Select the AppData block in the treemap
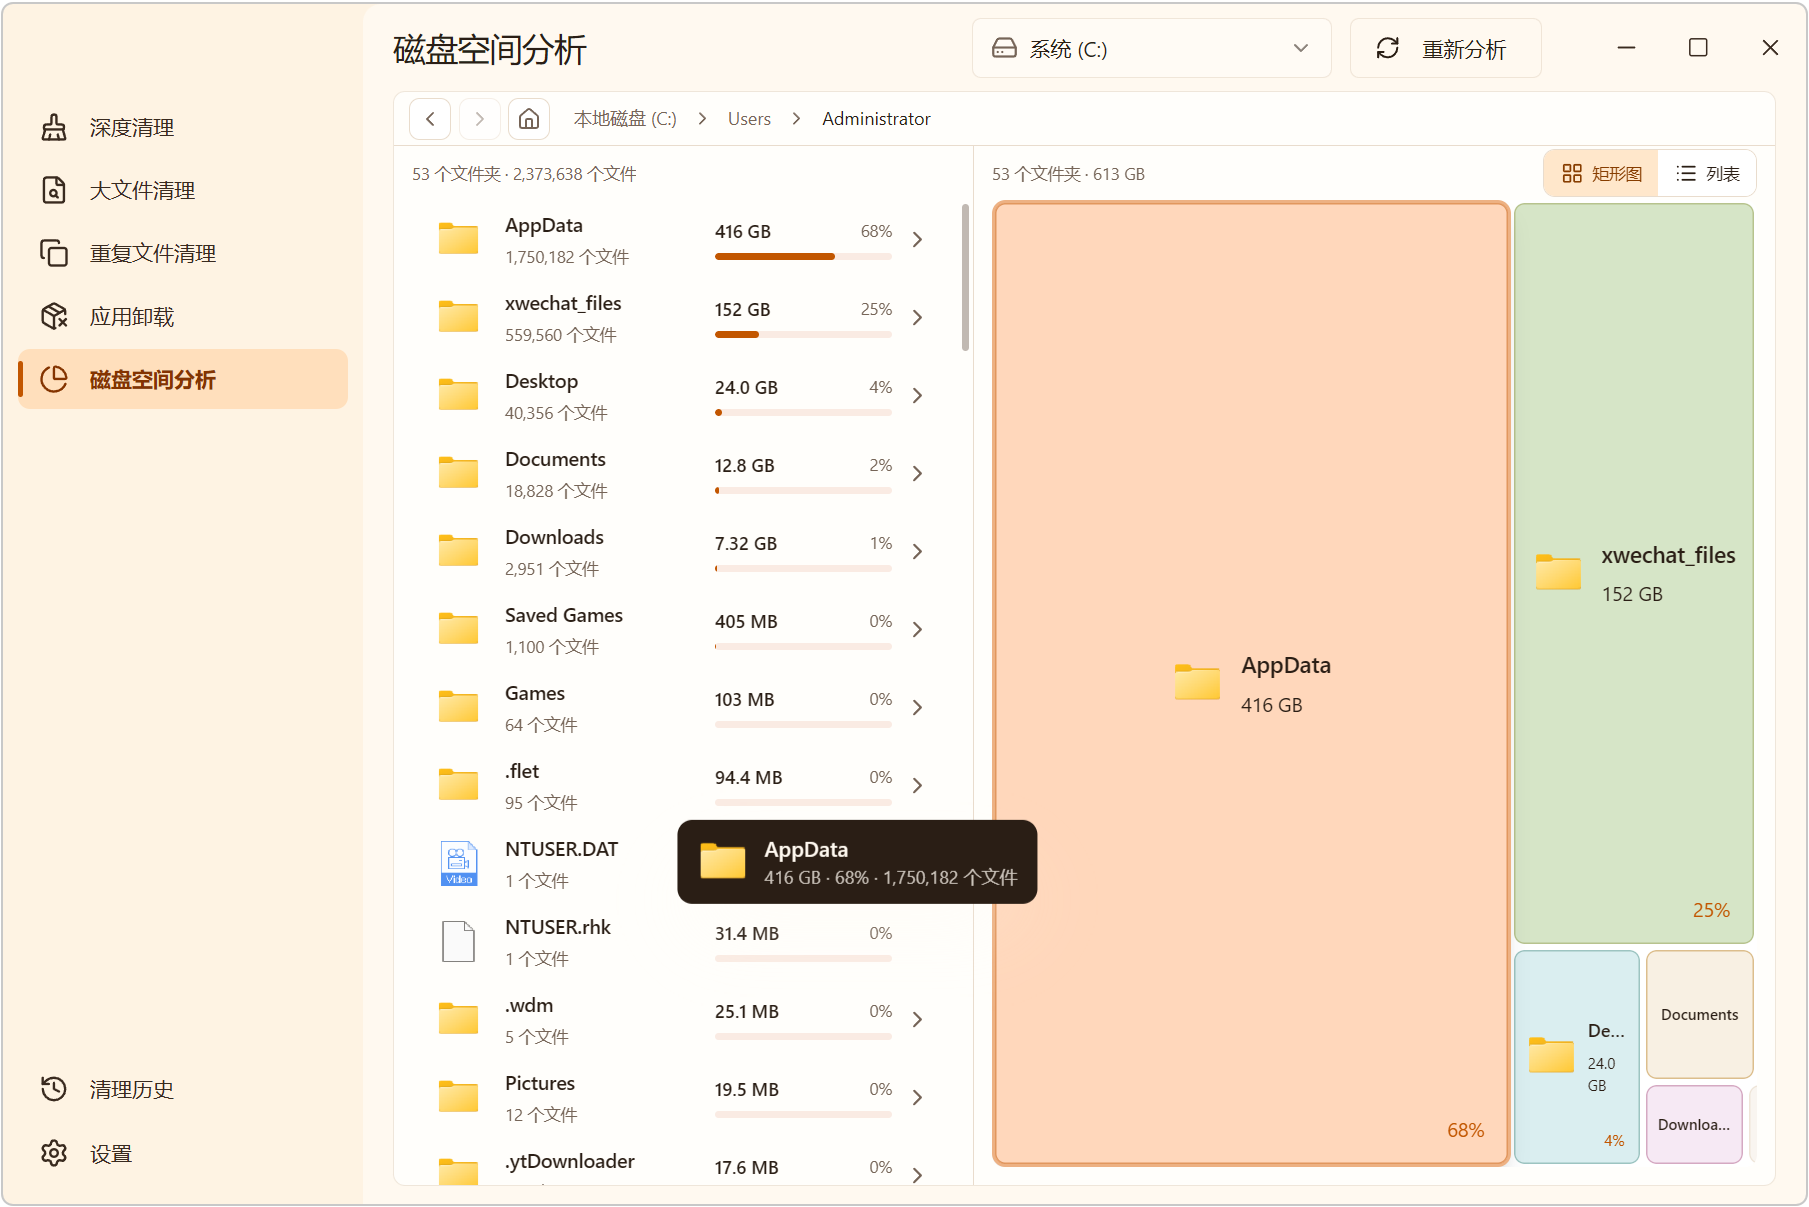 [1251, 684]
